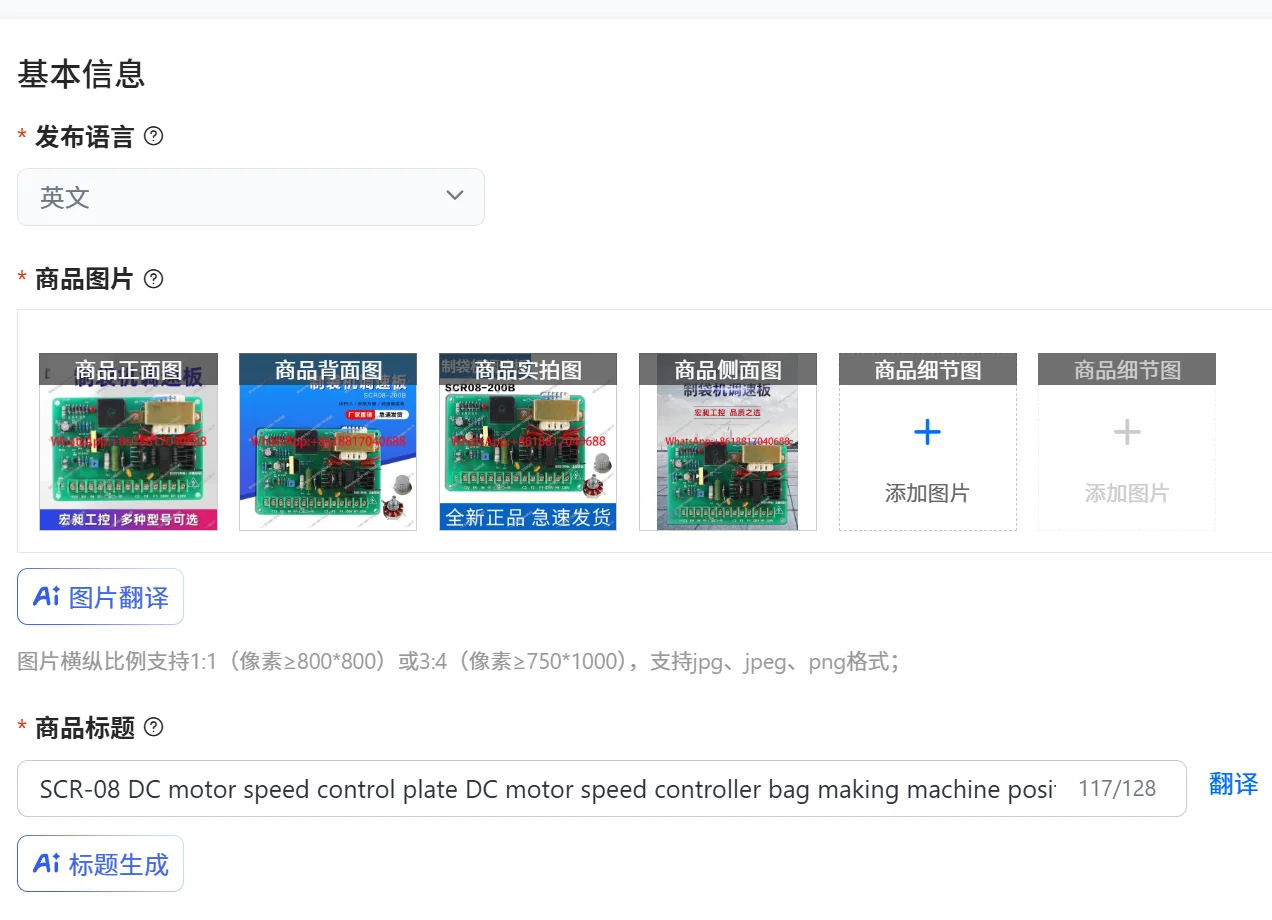Open the 发布语言 help tooltip icon
1272x920 pixels.
point(153,136)
